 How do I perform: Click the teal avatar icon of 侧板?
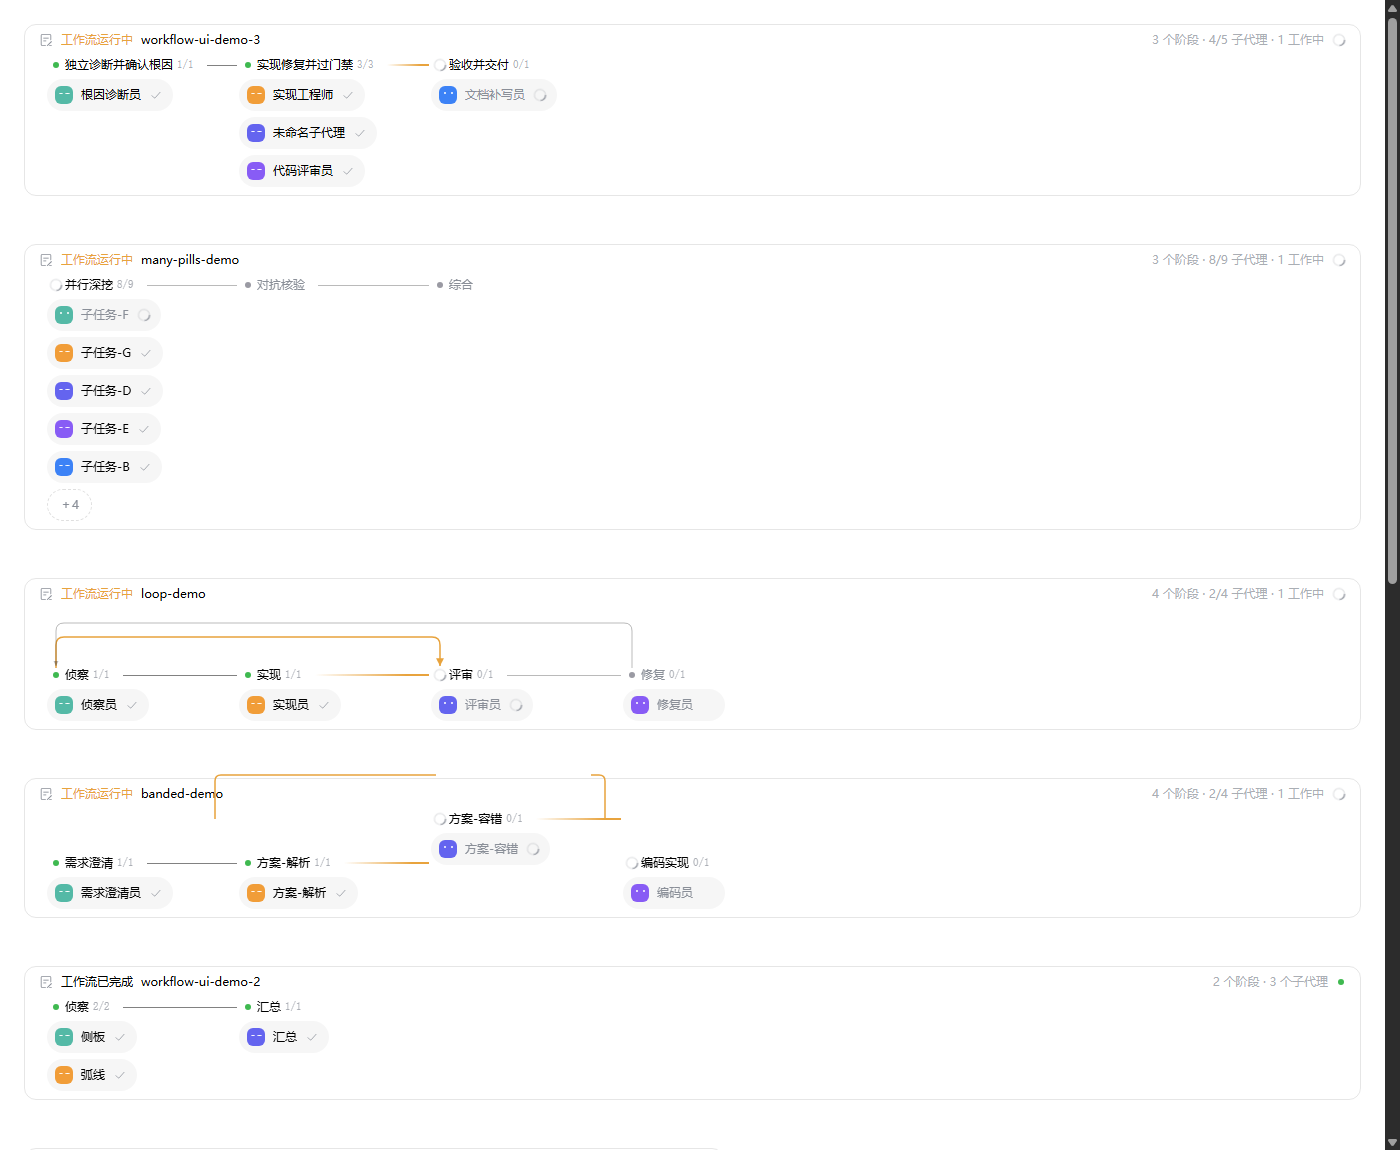(x=64, y=1037)
